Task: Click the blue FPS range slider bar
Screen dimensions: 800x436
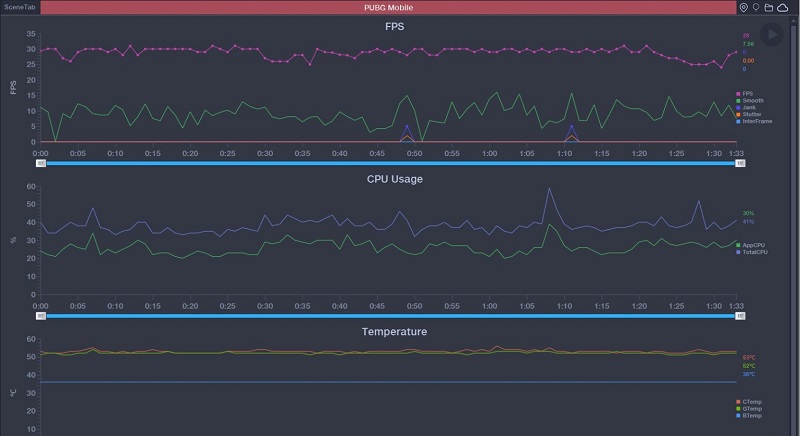Action: [390, 163]
